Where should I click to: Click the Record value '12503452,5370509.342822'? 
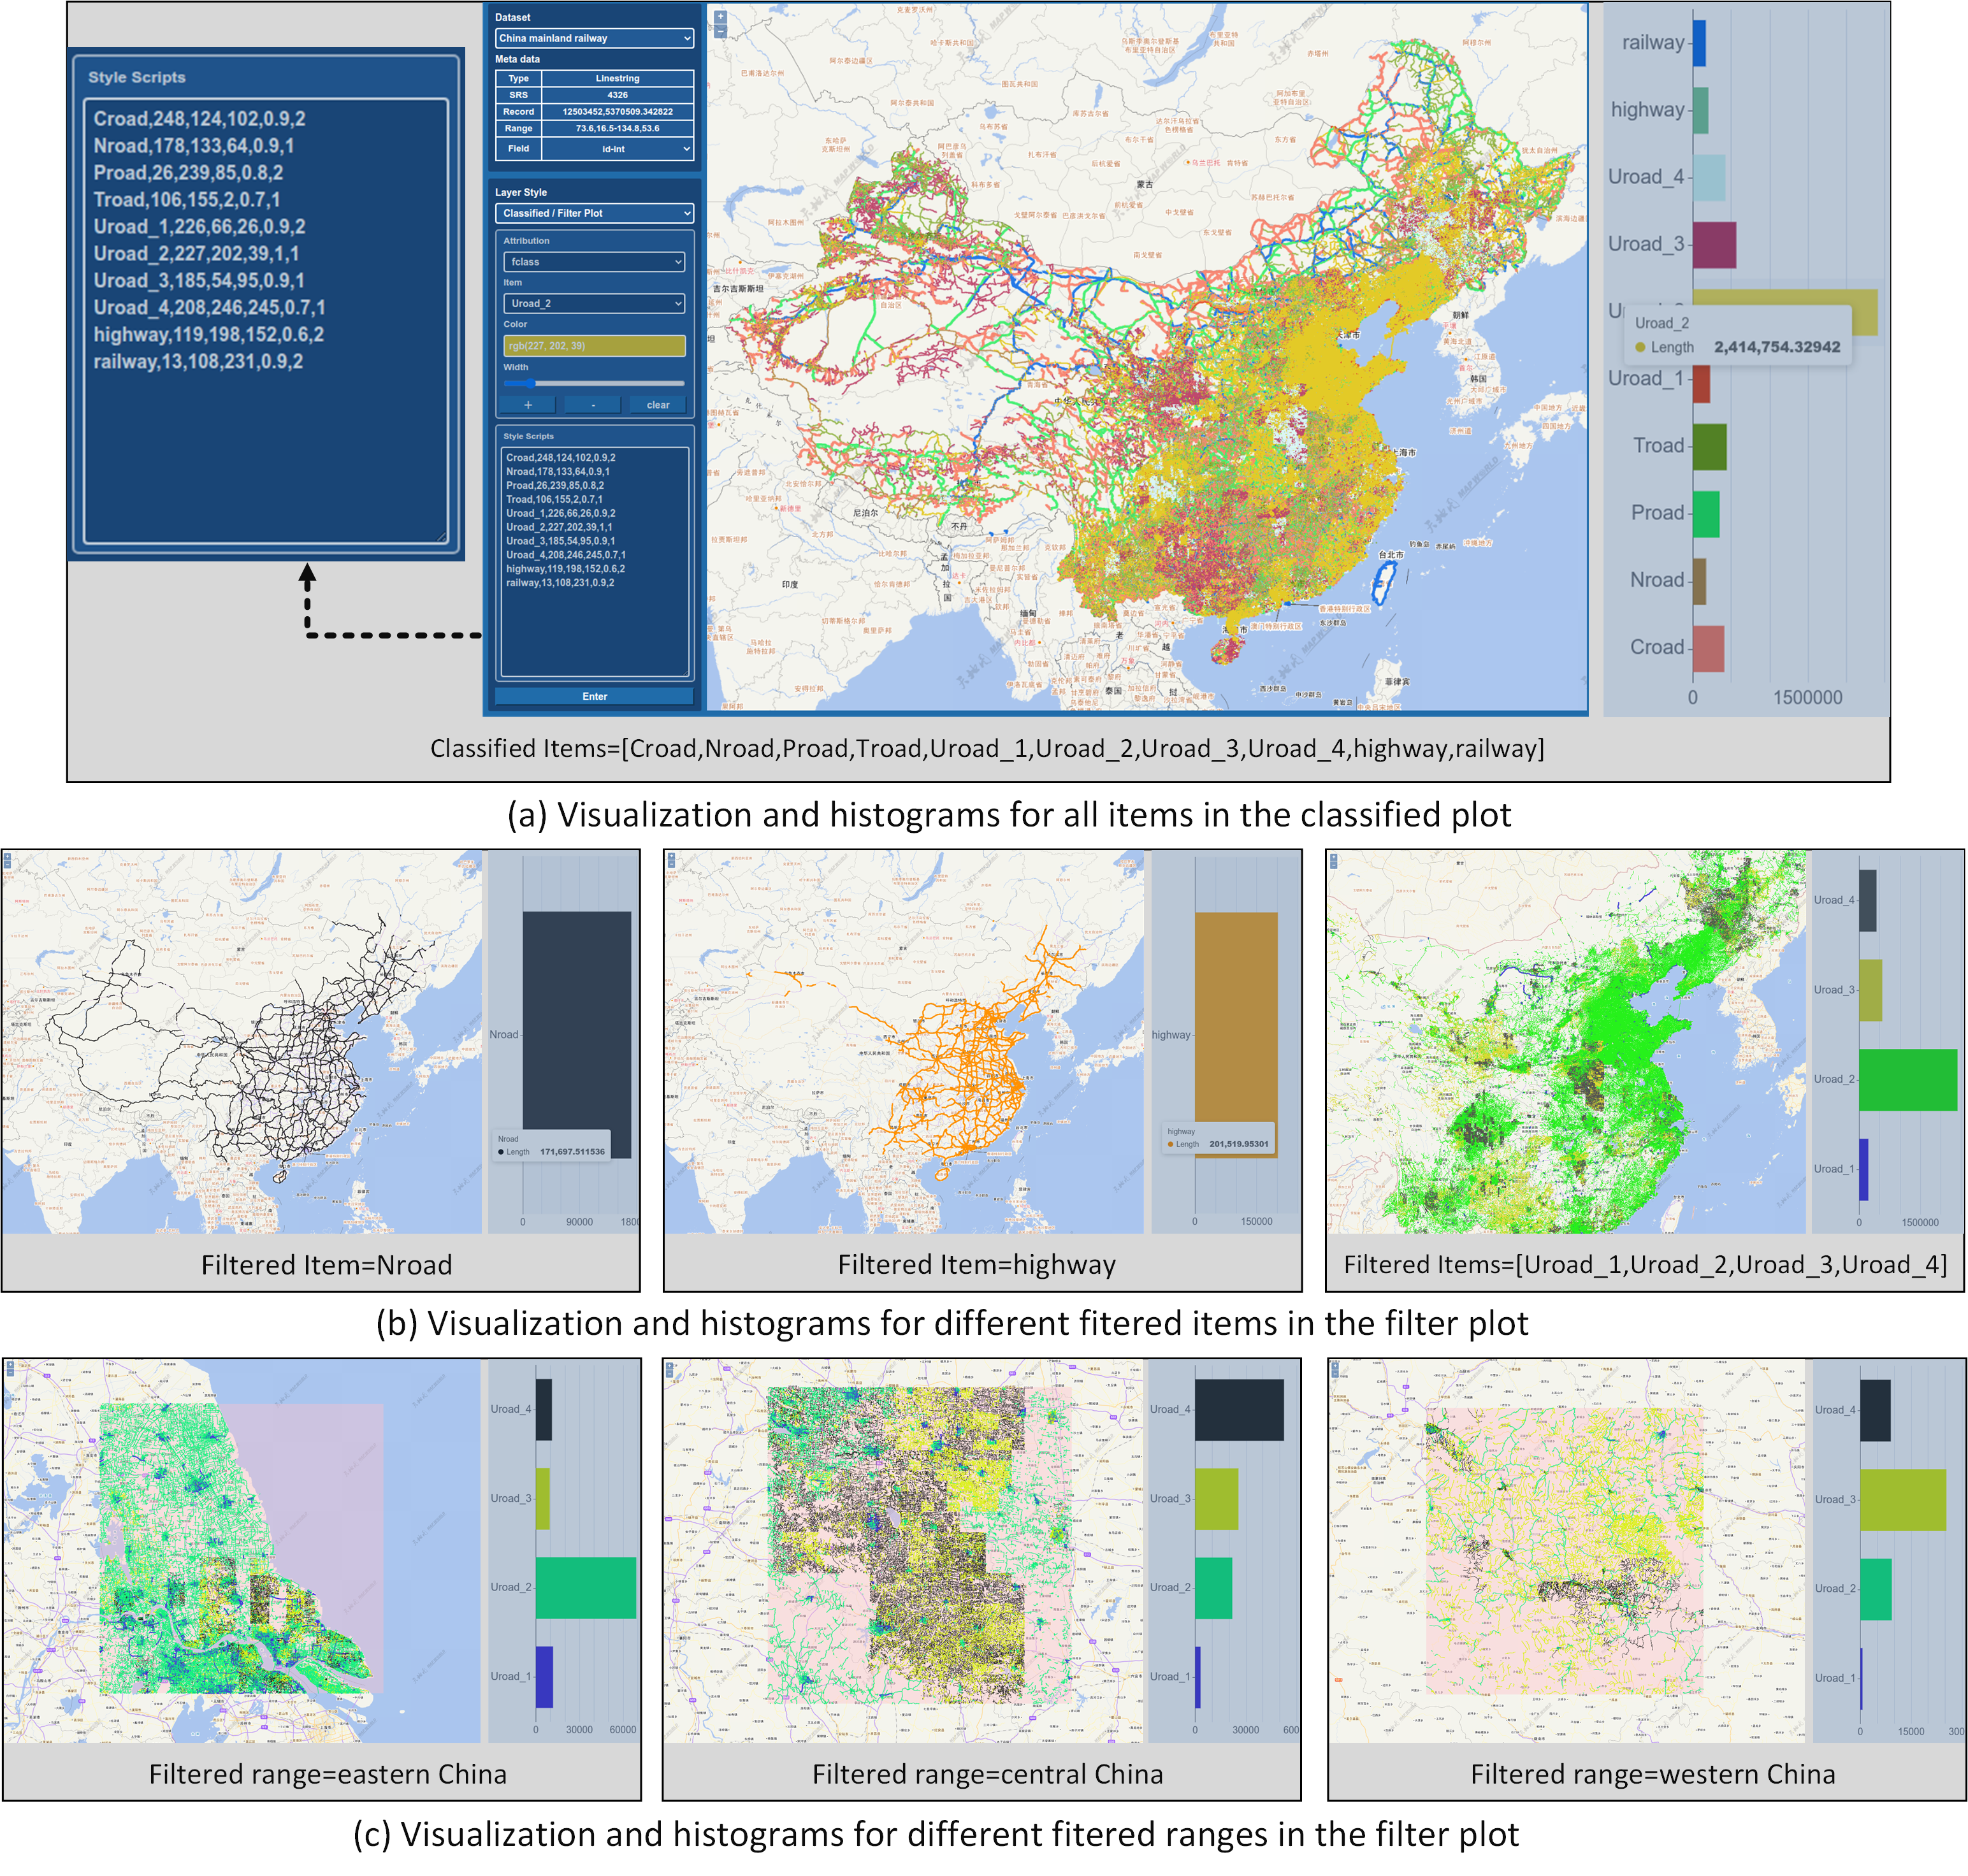click(617, 112)
